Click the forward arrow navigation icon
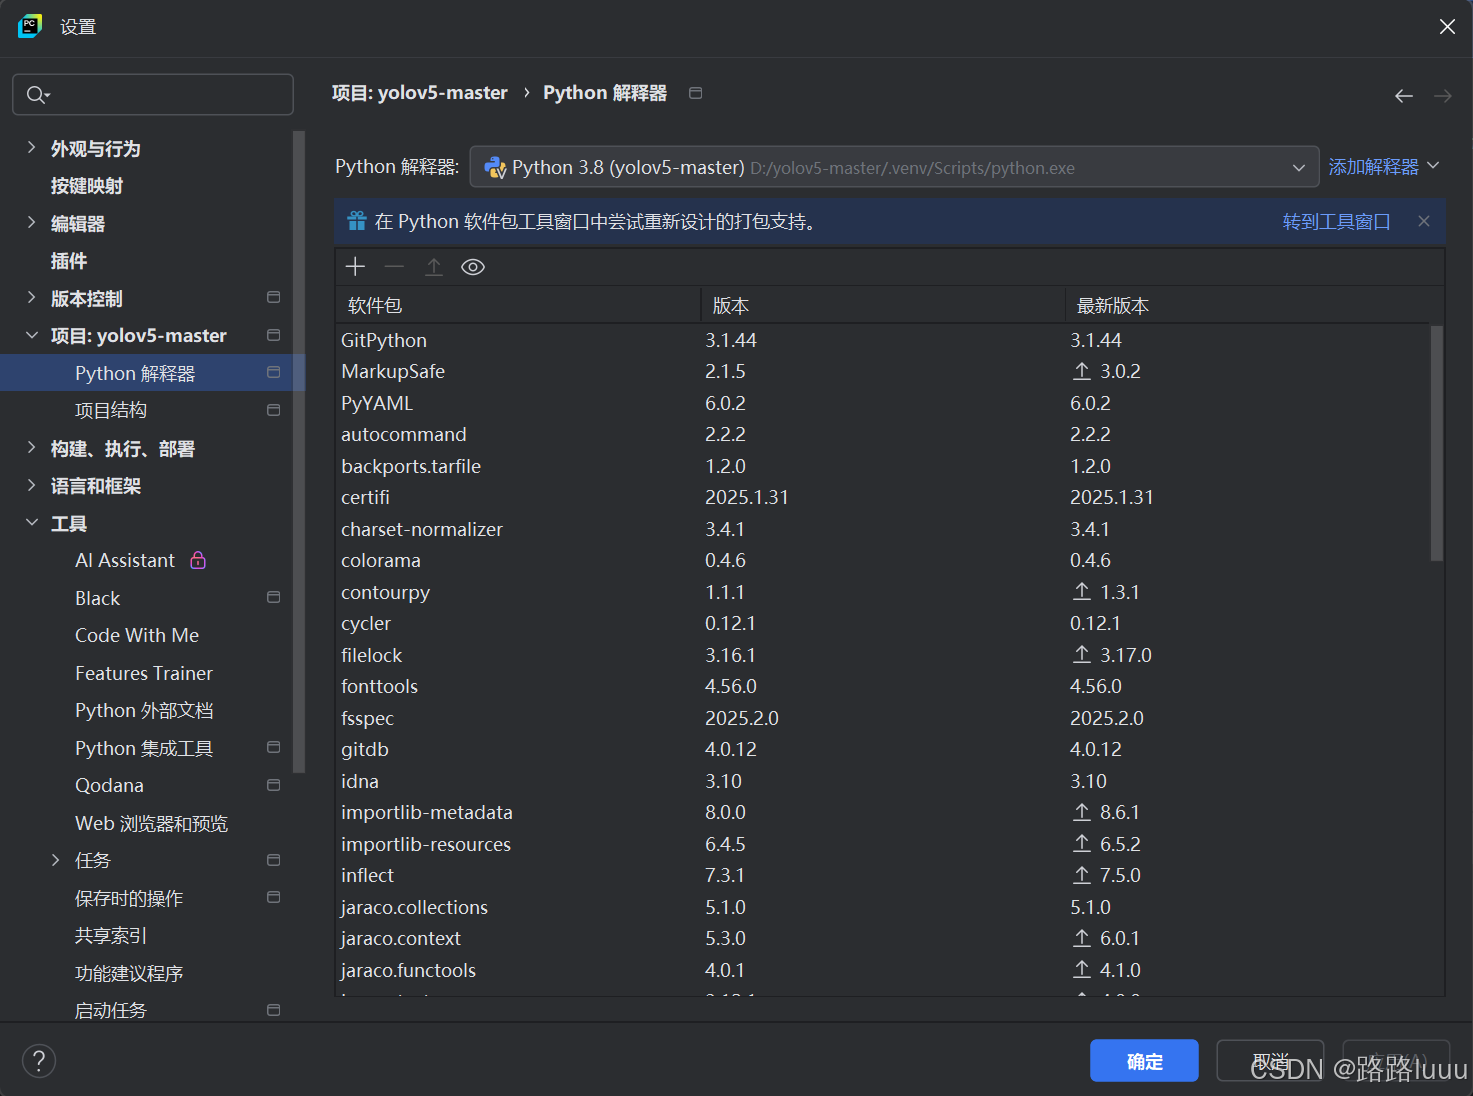Screen dimensions: 1473x1096 (1442, 96)
